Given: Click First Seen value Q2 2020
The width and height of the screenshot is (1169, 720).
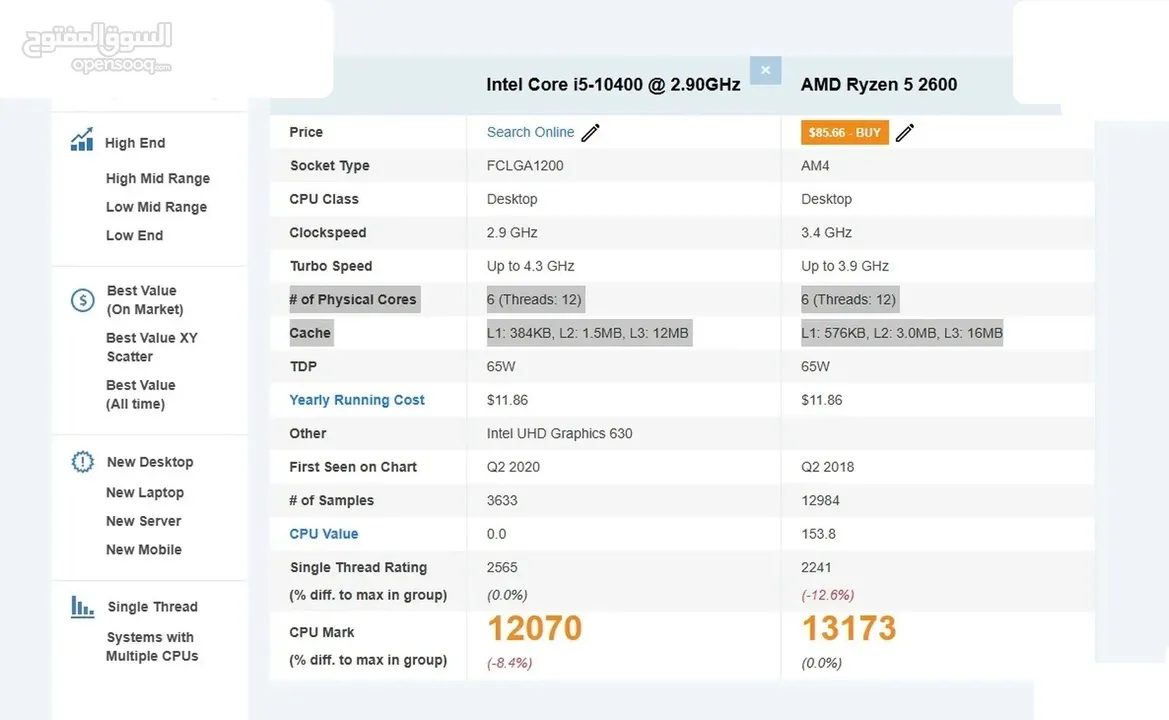Looking at the screenshot, I should coord(513,467).
